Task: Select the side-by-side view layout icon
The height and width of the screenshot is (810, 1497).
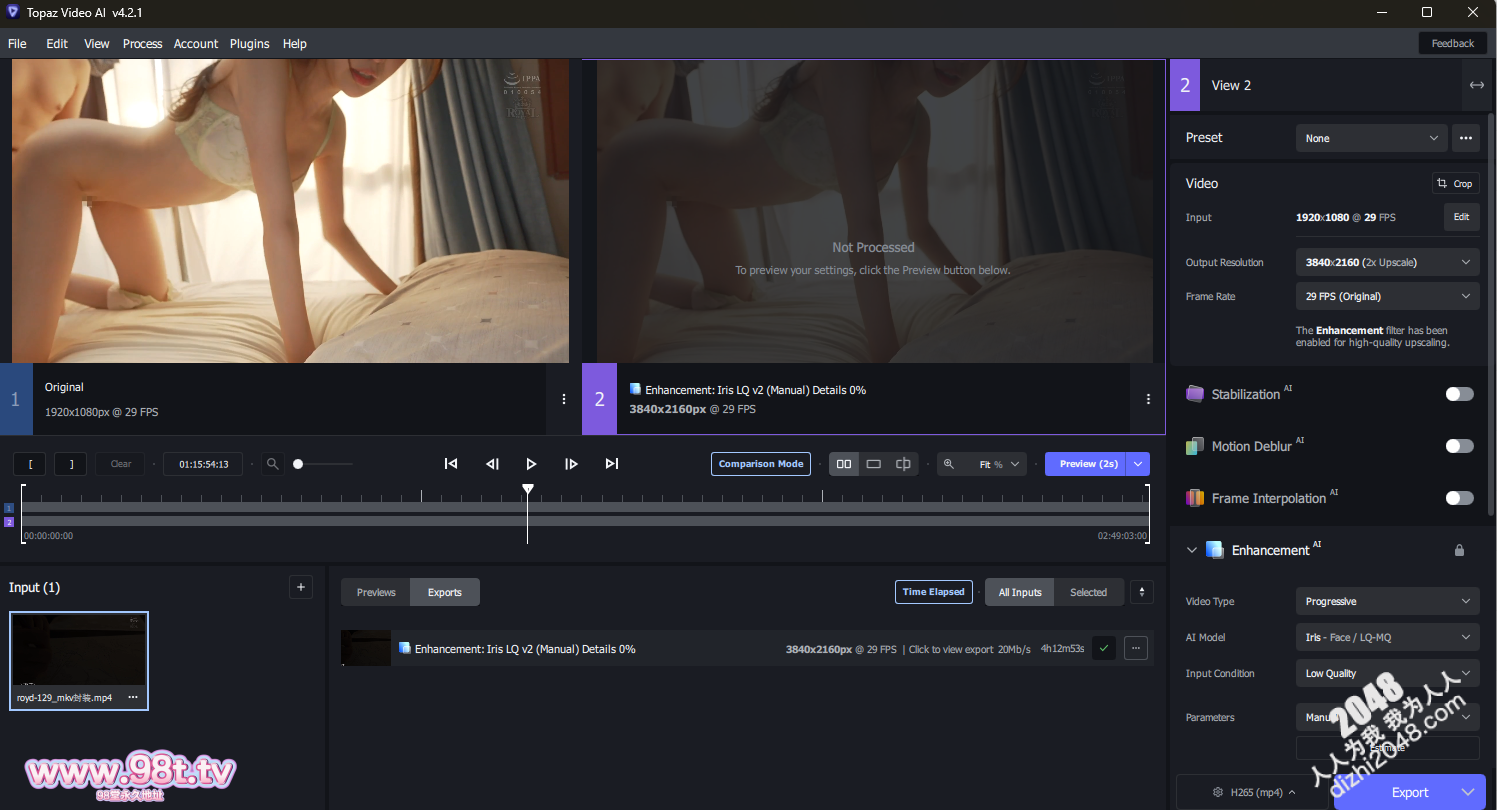Action: coord(844,464)
